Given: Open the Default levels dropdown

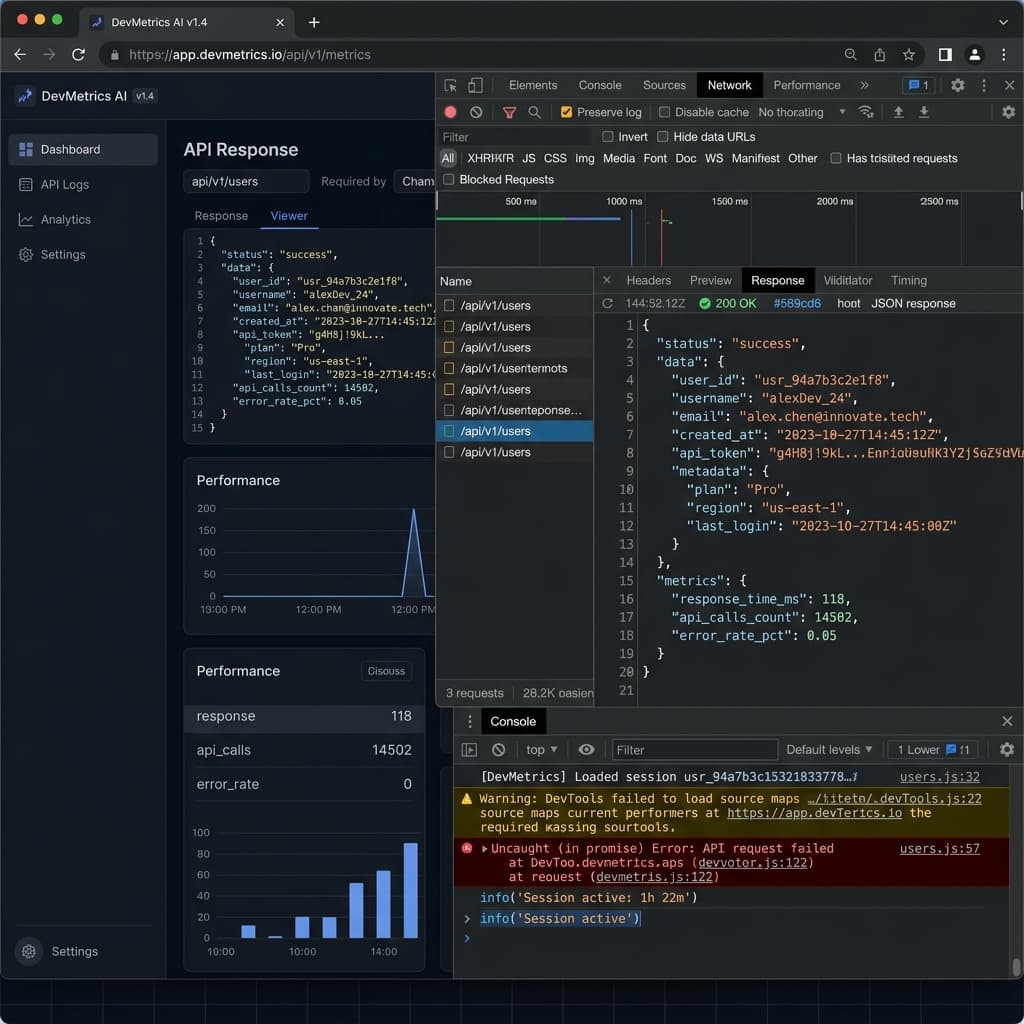Looking at the screenshot, I should [829, 750].
